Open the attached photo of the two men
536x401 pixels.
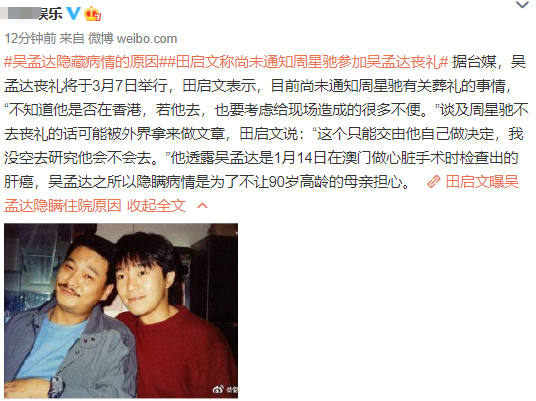[x=121, y=311]
